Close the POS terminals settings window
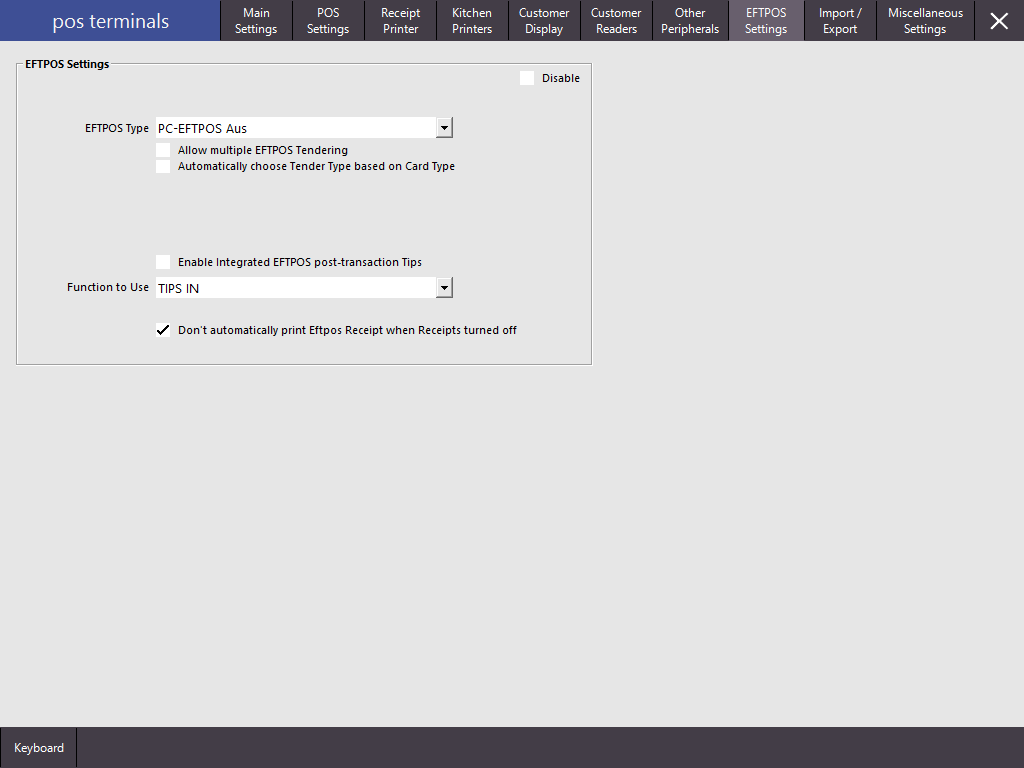The width and height of the screenshot is (1024, 768). click(998, 21)
